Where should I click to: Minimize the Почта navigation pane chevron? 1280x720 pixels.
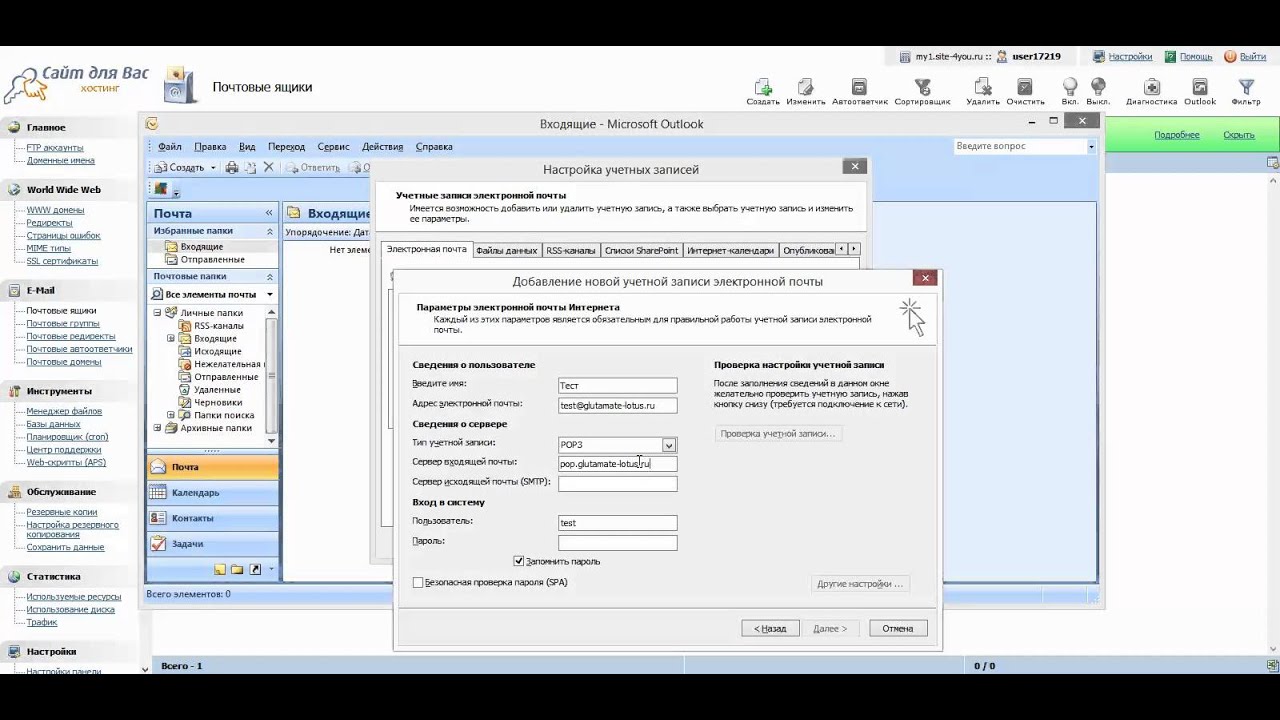pos(269,213)
